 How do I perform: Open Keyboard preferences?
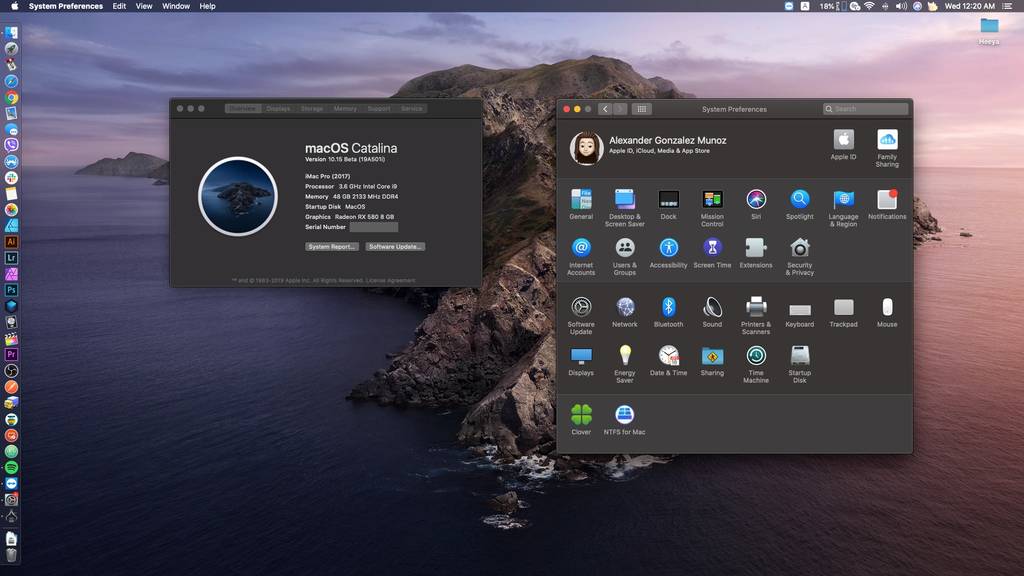pos(799,312)
